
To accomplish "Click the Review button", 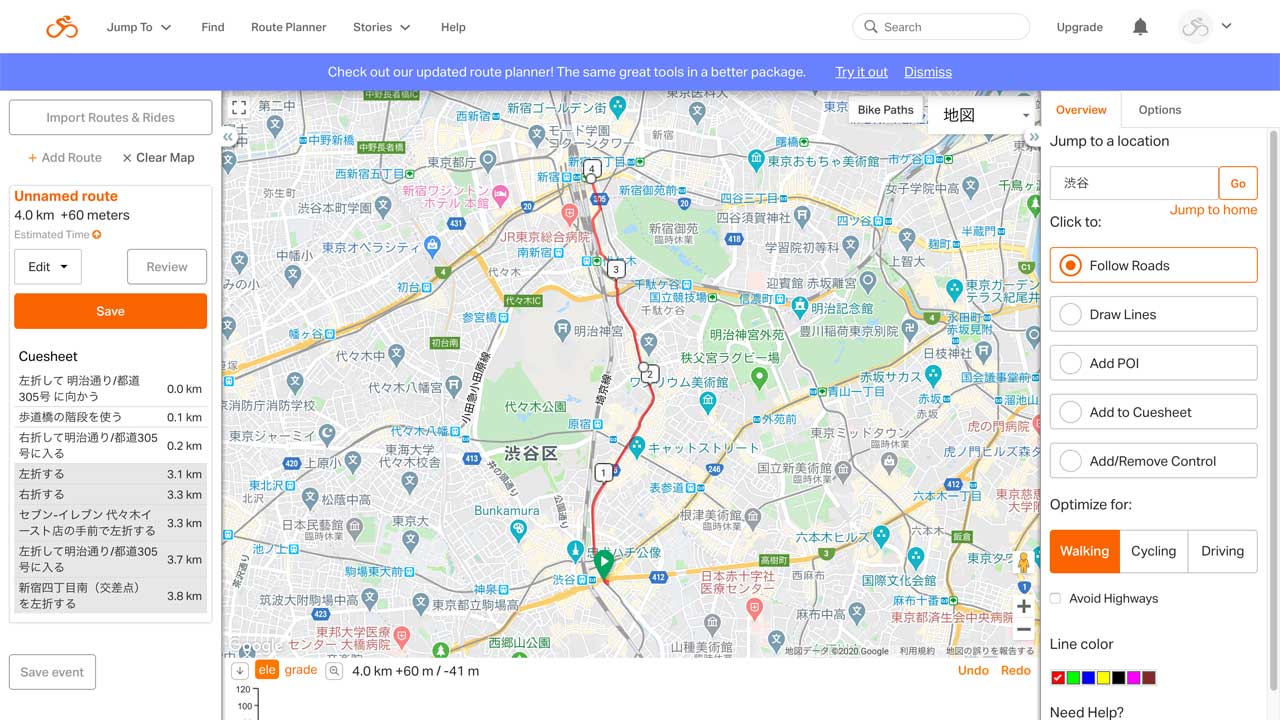I will pos(167,267).
